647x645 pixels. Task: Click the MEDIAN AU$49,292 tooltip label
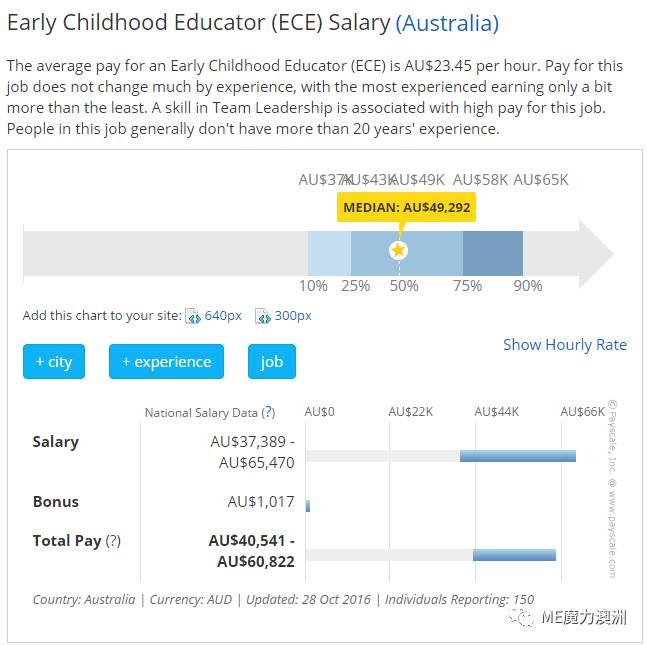pyautogui.click(x=406, y=207)
